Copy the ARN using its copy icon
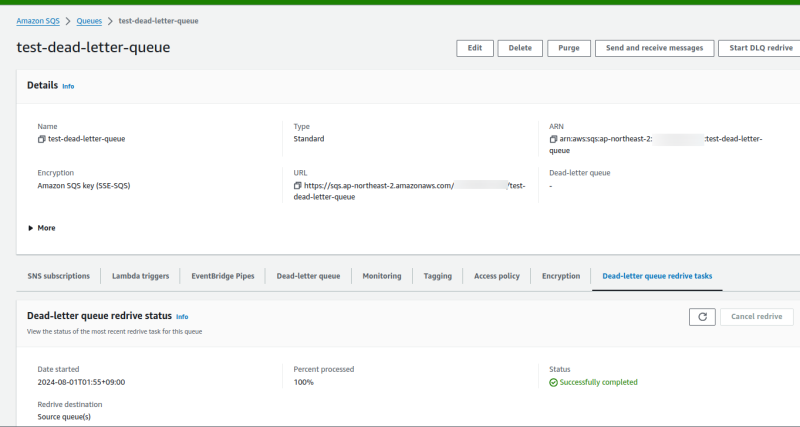The width and height of the screenshot is (800, 427). click(x=554, y=139)
